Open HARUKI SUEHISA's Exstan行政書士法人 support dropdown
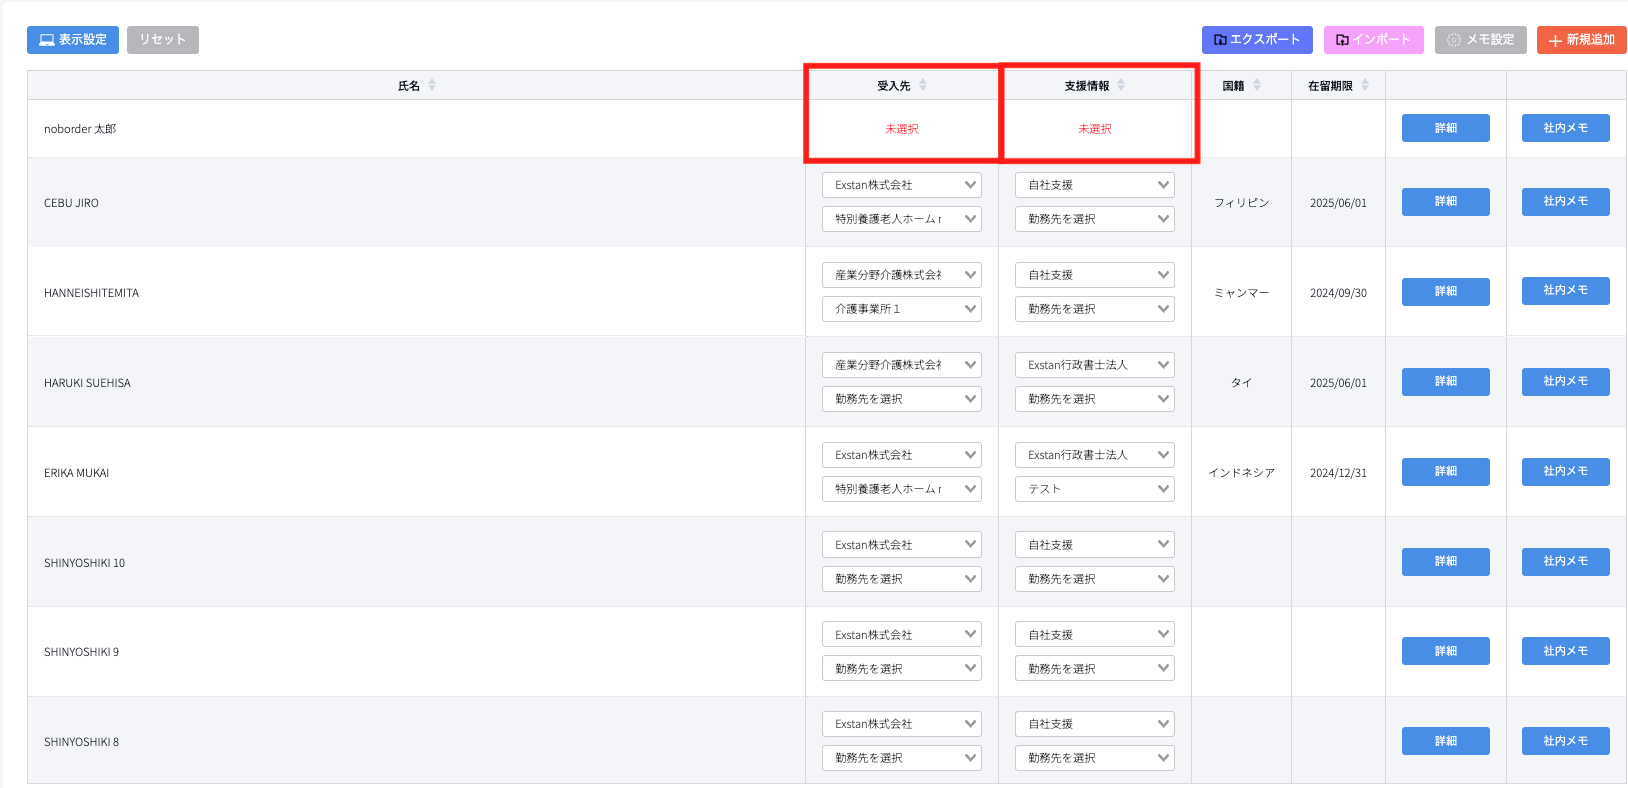 pos(1094,365)
